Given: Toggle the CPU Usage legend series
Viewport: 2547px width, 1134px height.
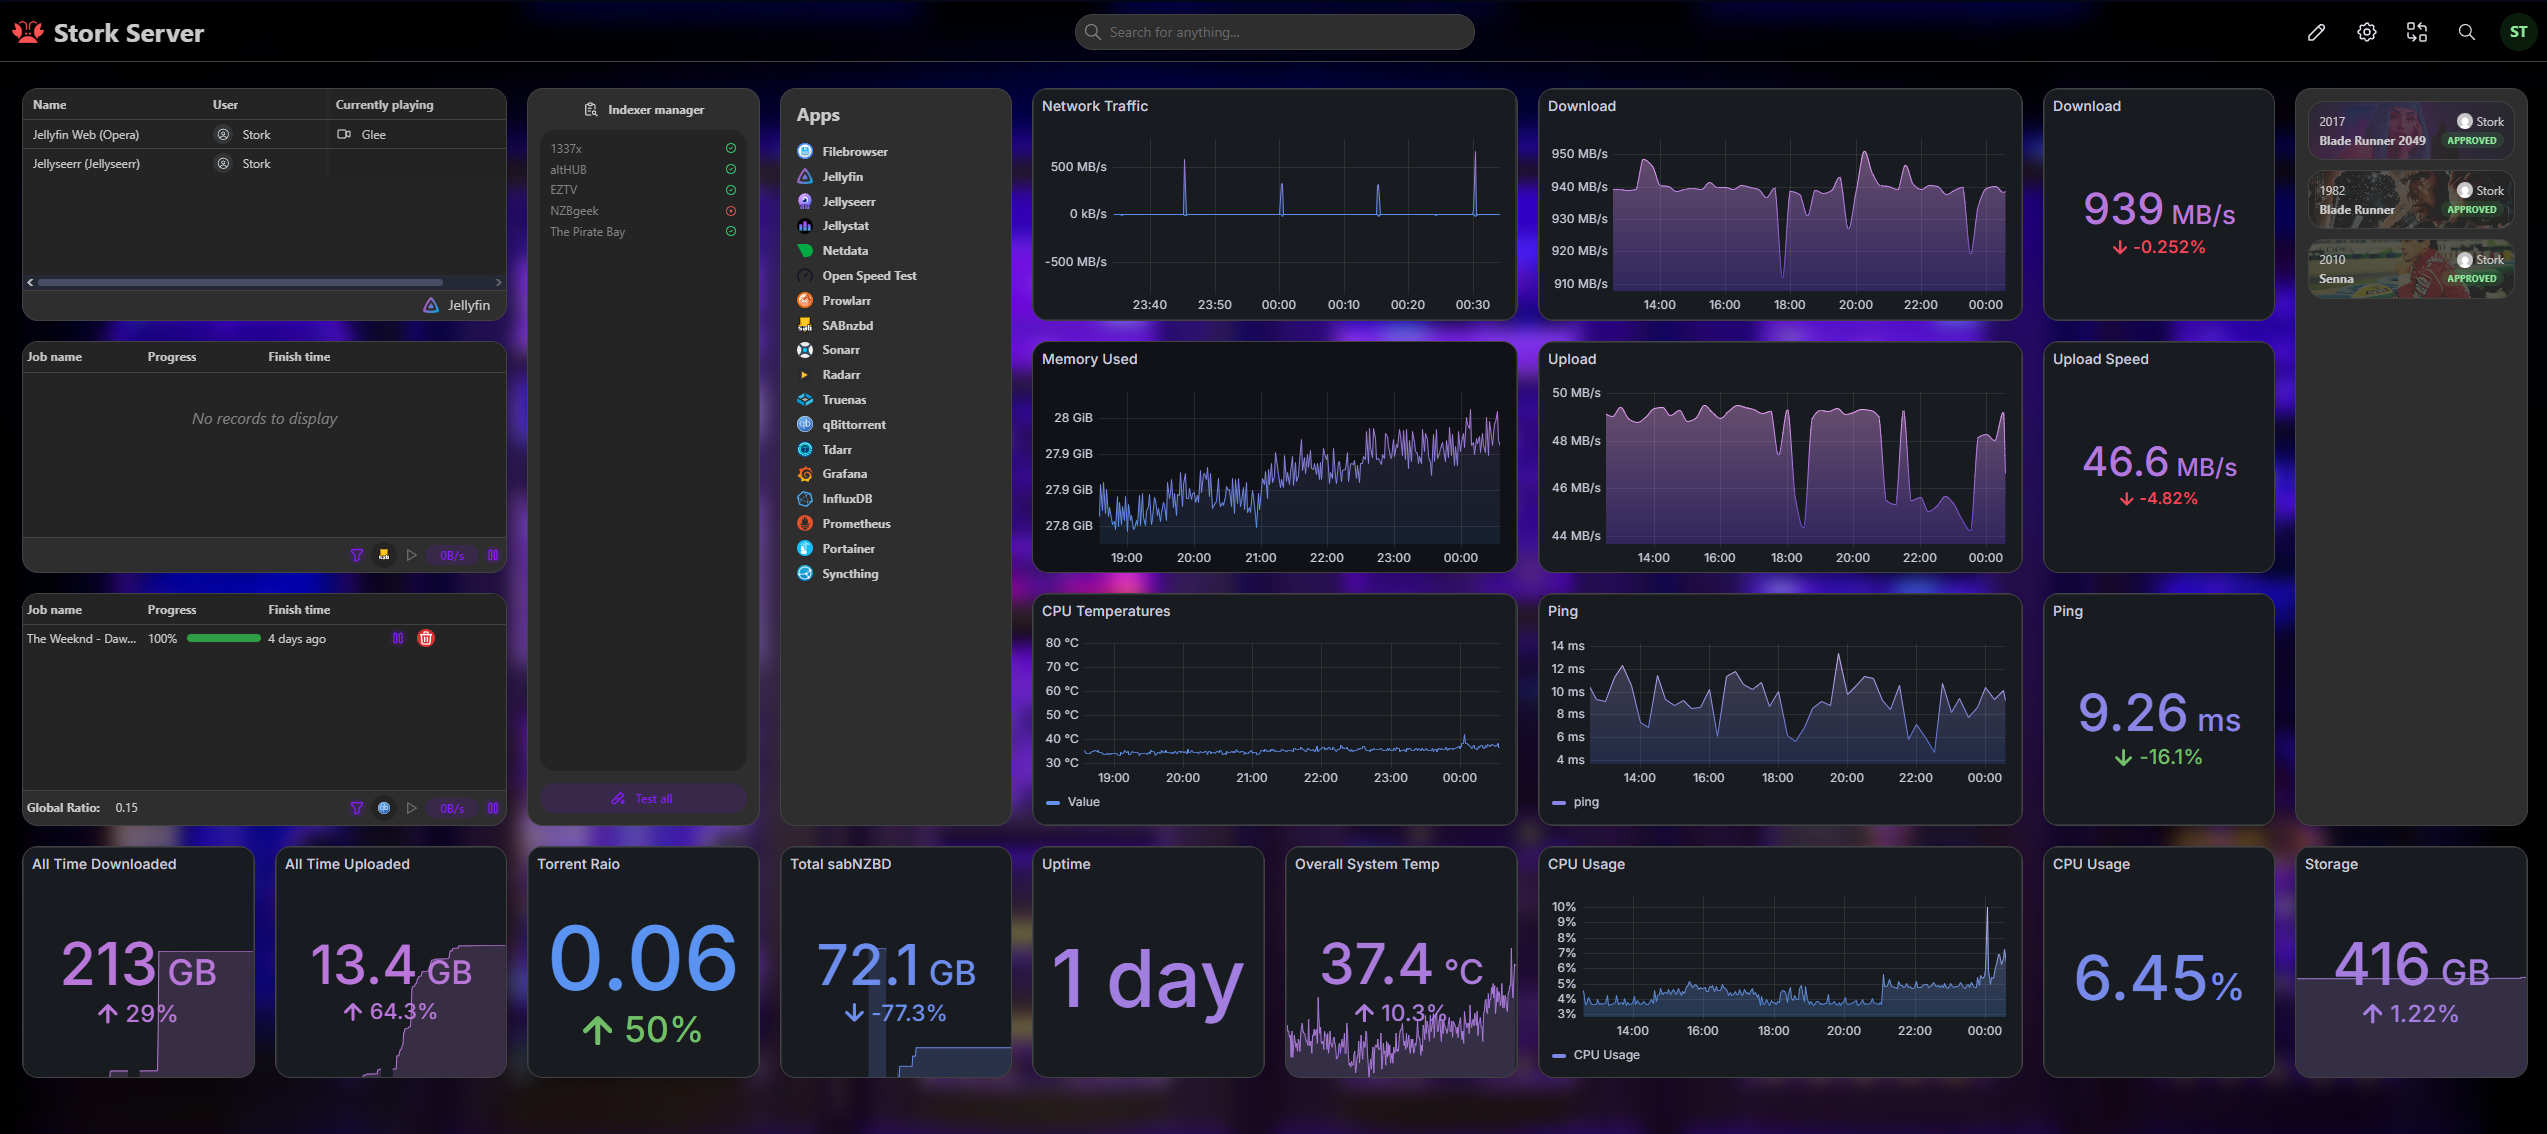Looking at the screenshot, I should coord(1596,1055).
